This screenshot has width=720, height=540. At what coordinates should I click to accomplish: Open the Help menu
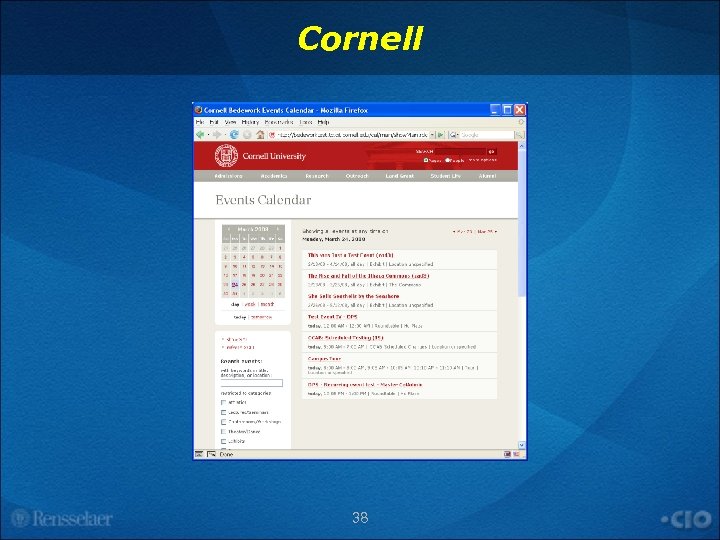[323, 122]
